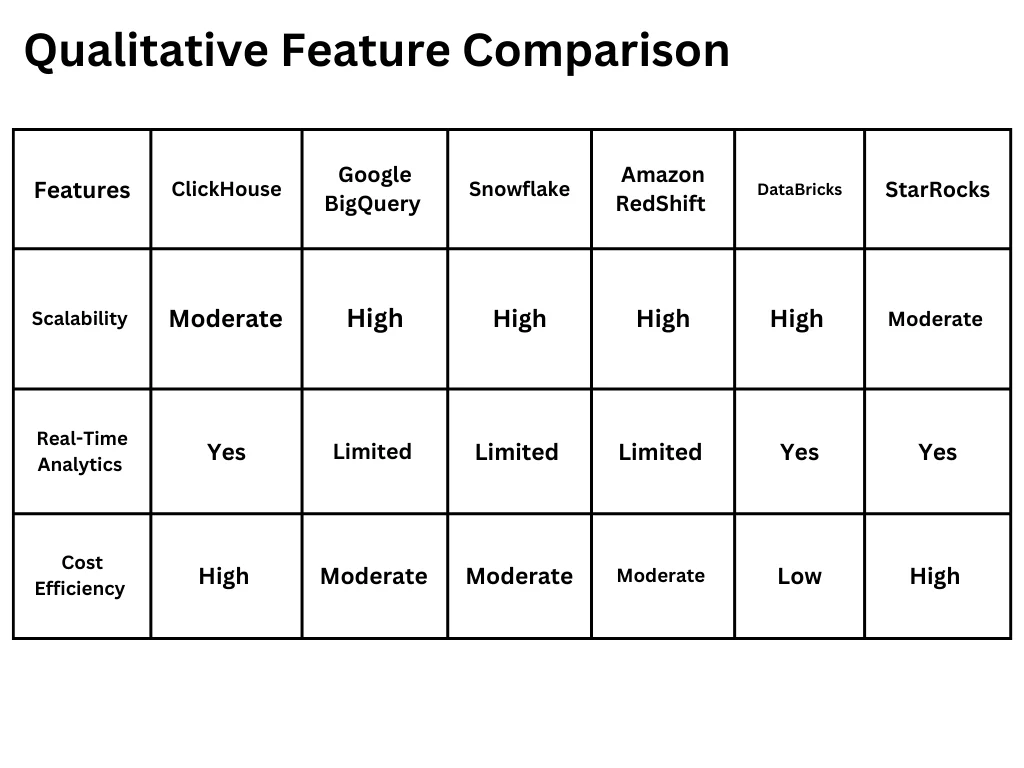Select DataBricks' Yes real-time analytics cell
The width and height of the screenshot is (1024, 768).
click(799, 452)
